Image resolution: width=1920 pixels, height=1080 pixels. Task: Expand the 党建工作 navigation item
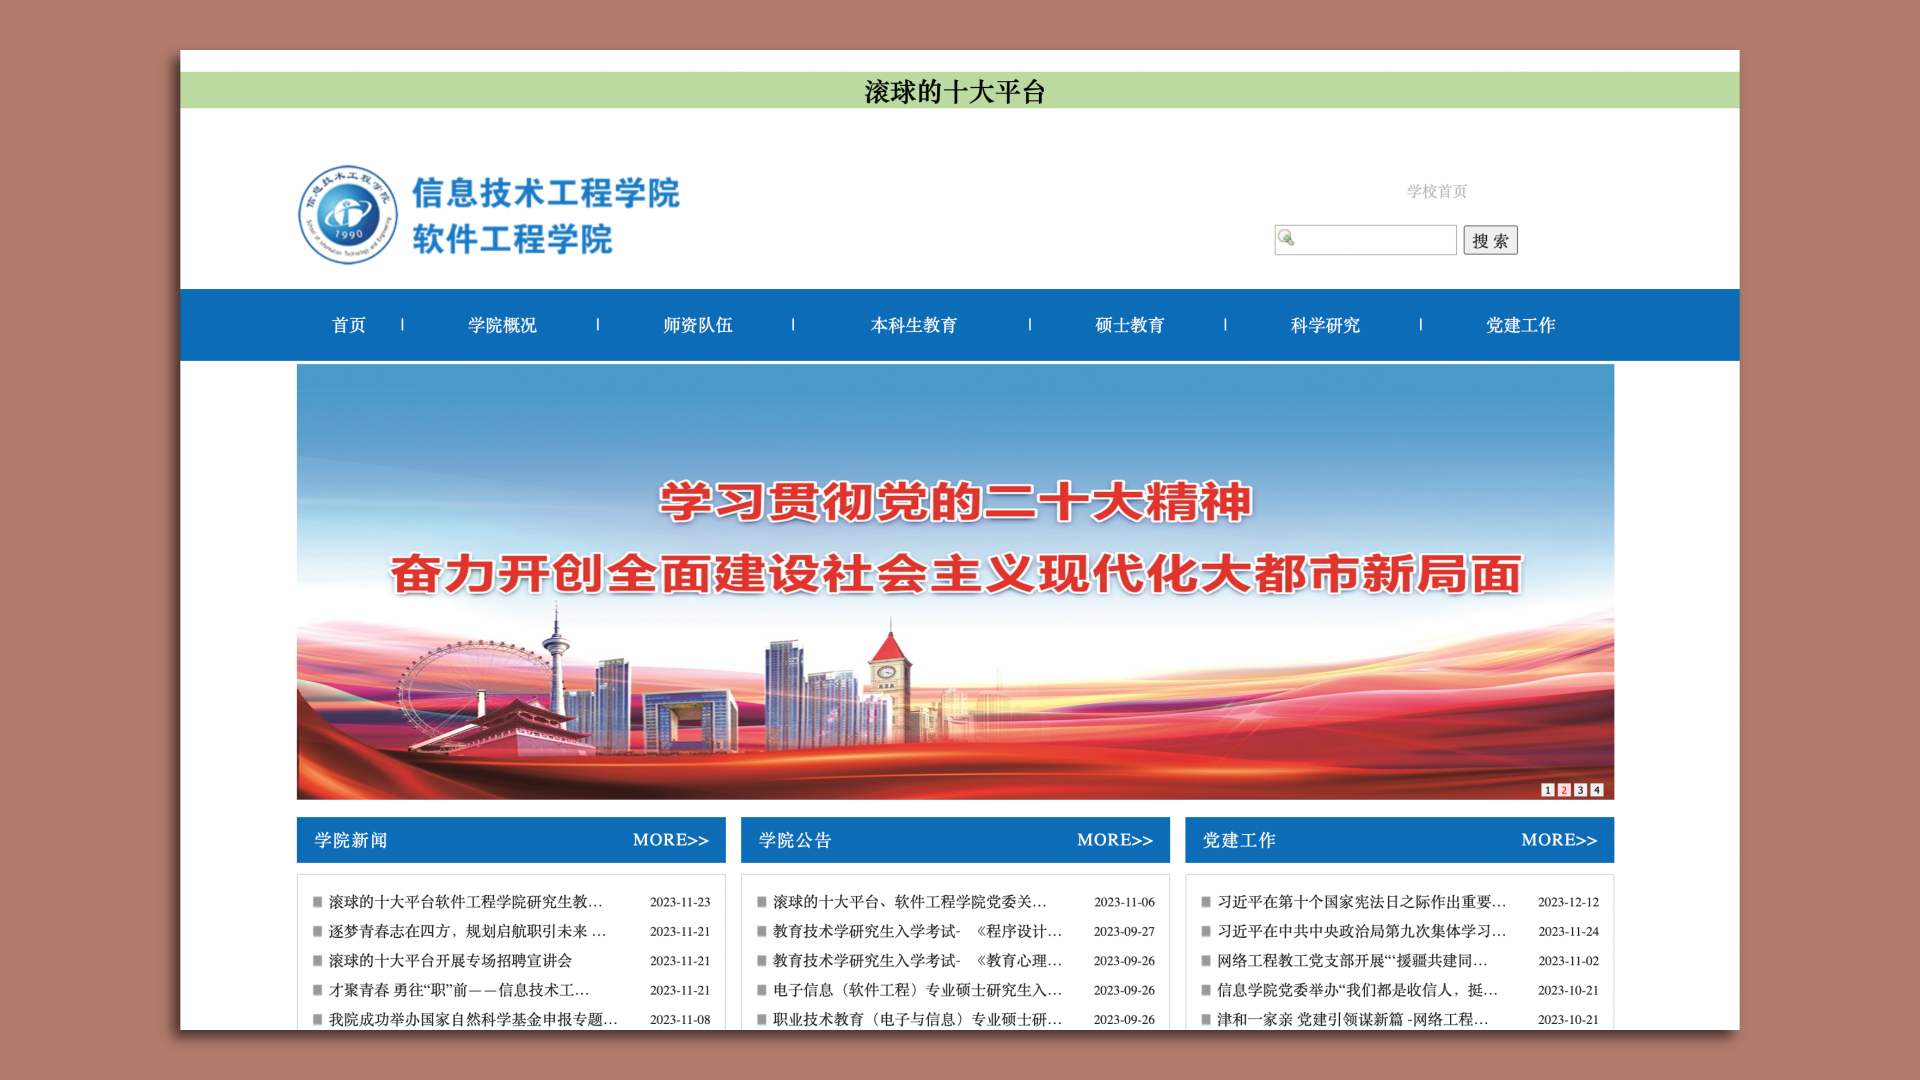(1520, 324)
